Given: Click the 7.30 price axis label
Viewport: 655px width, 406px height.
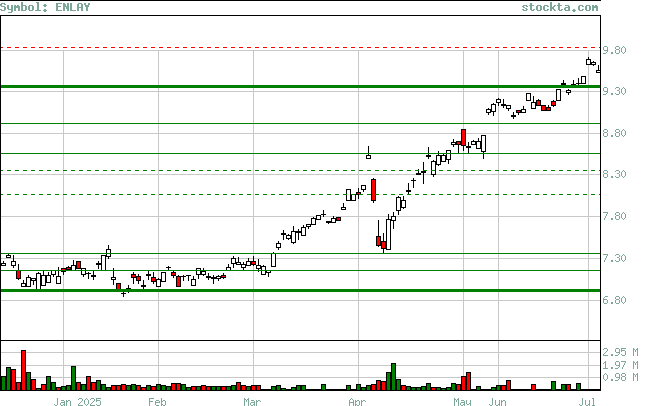Looking at the screenshot, I should 614,258.
